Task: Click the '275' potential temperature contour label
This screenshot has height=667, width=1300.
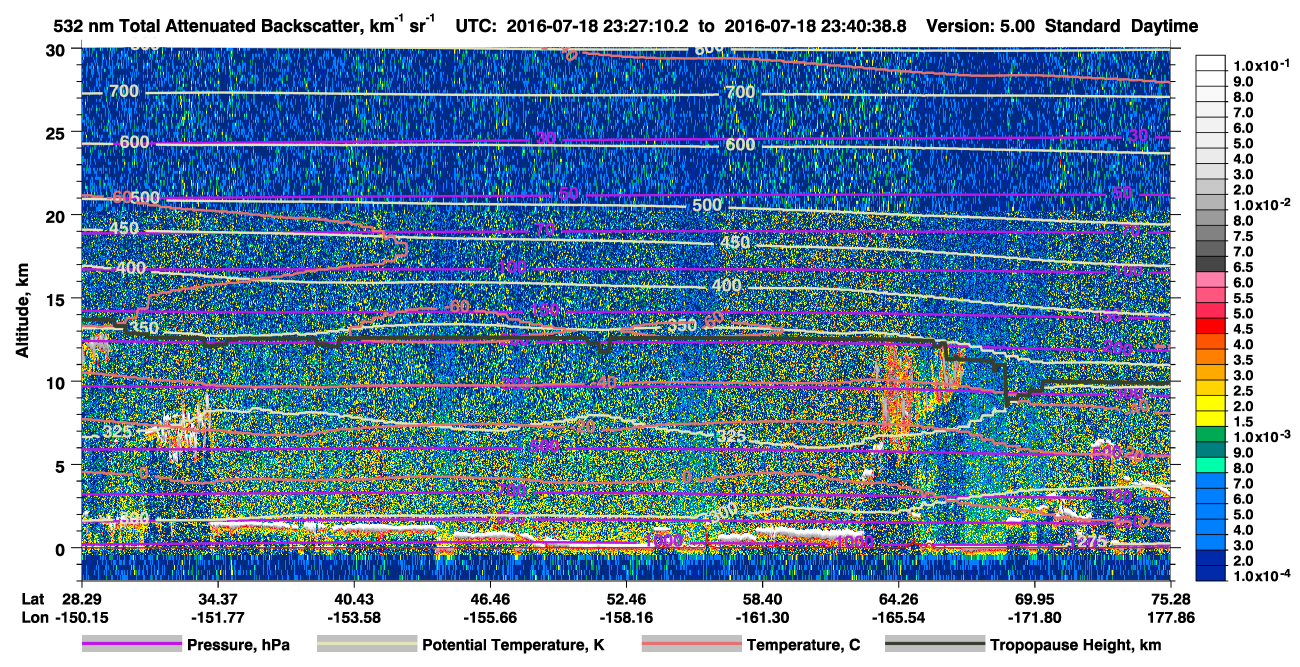Action: click(x=1091, y=542)
